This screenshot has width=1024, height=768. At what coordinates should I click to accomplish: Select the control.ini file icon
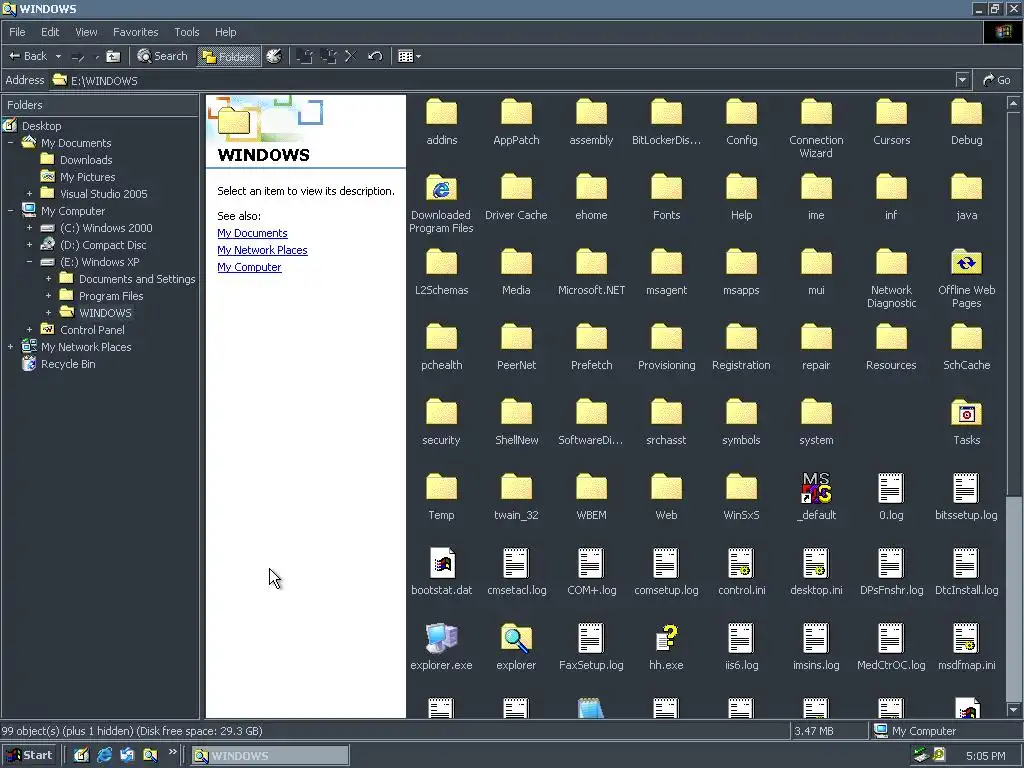point(741,563)
